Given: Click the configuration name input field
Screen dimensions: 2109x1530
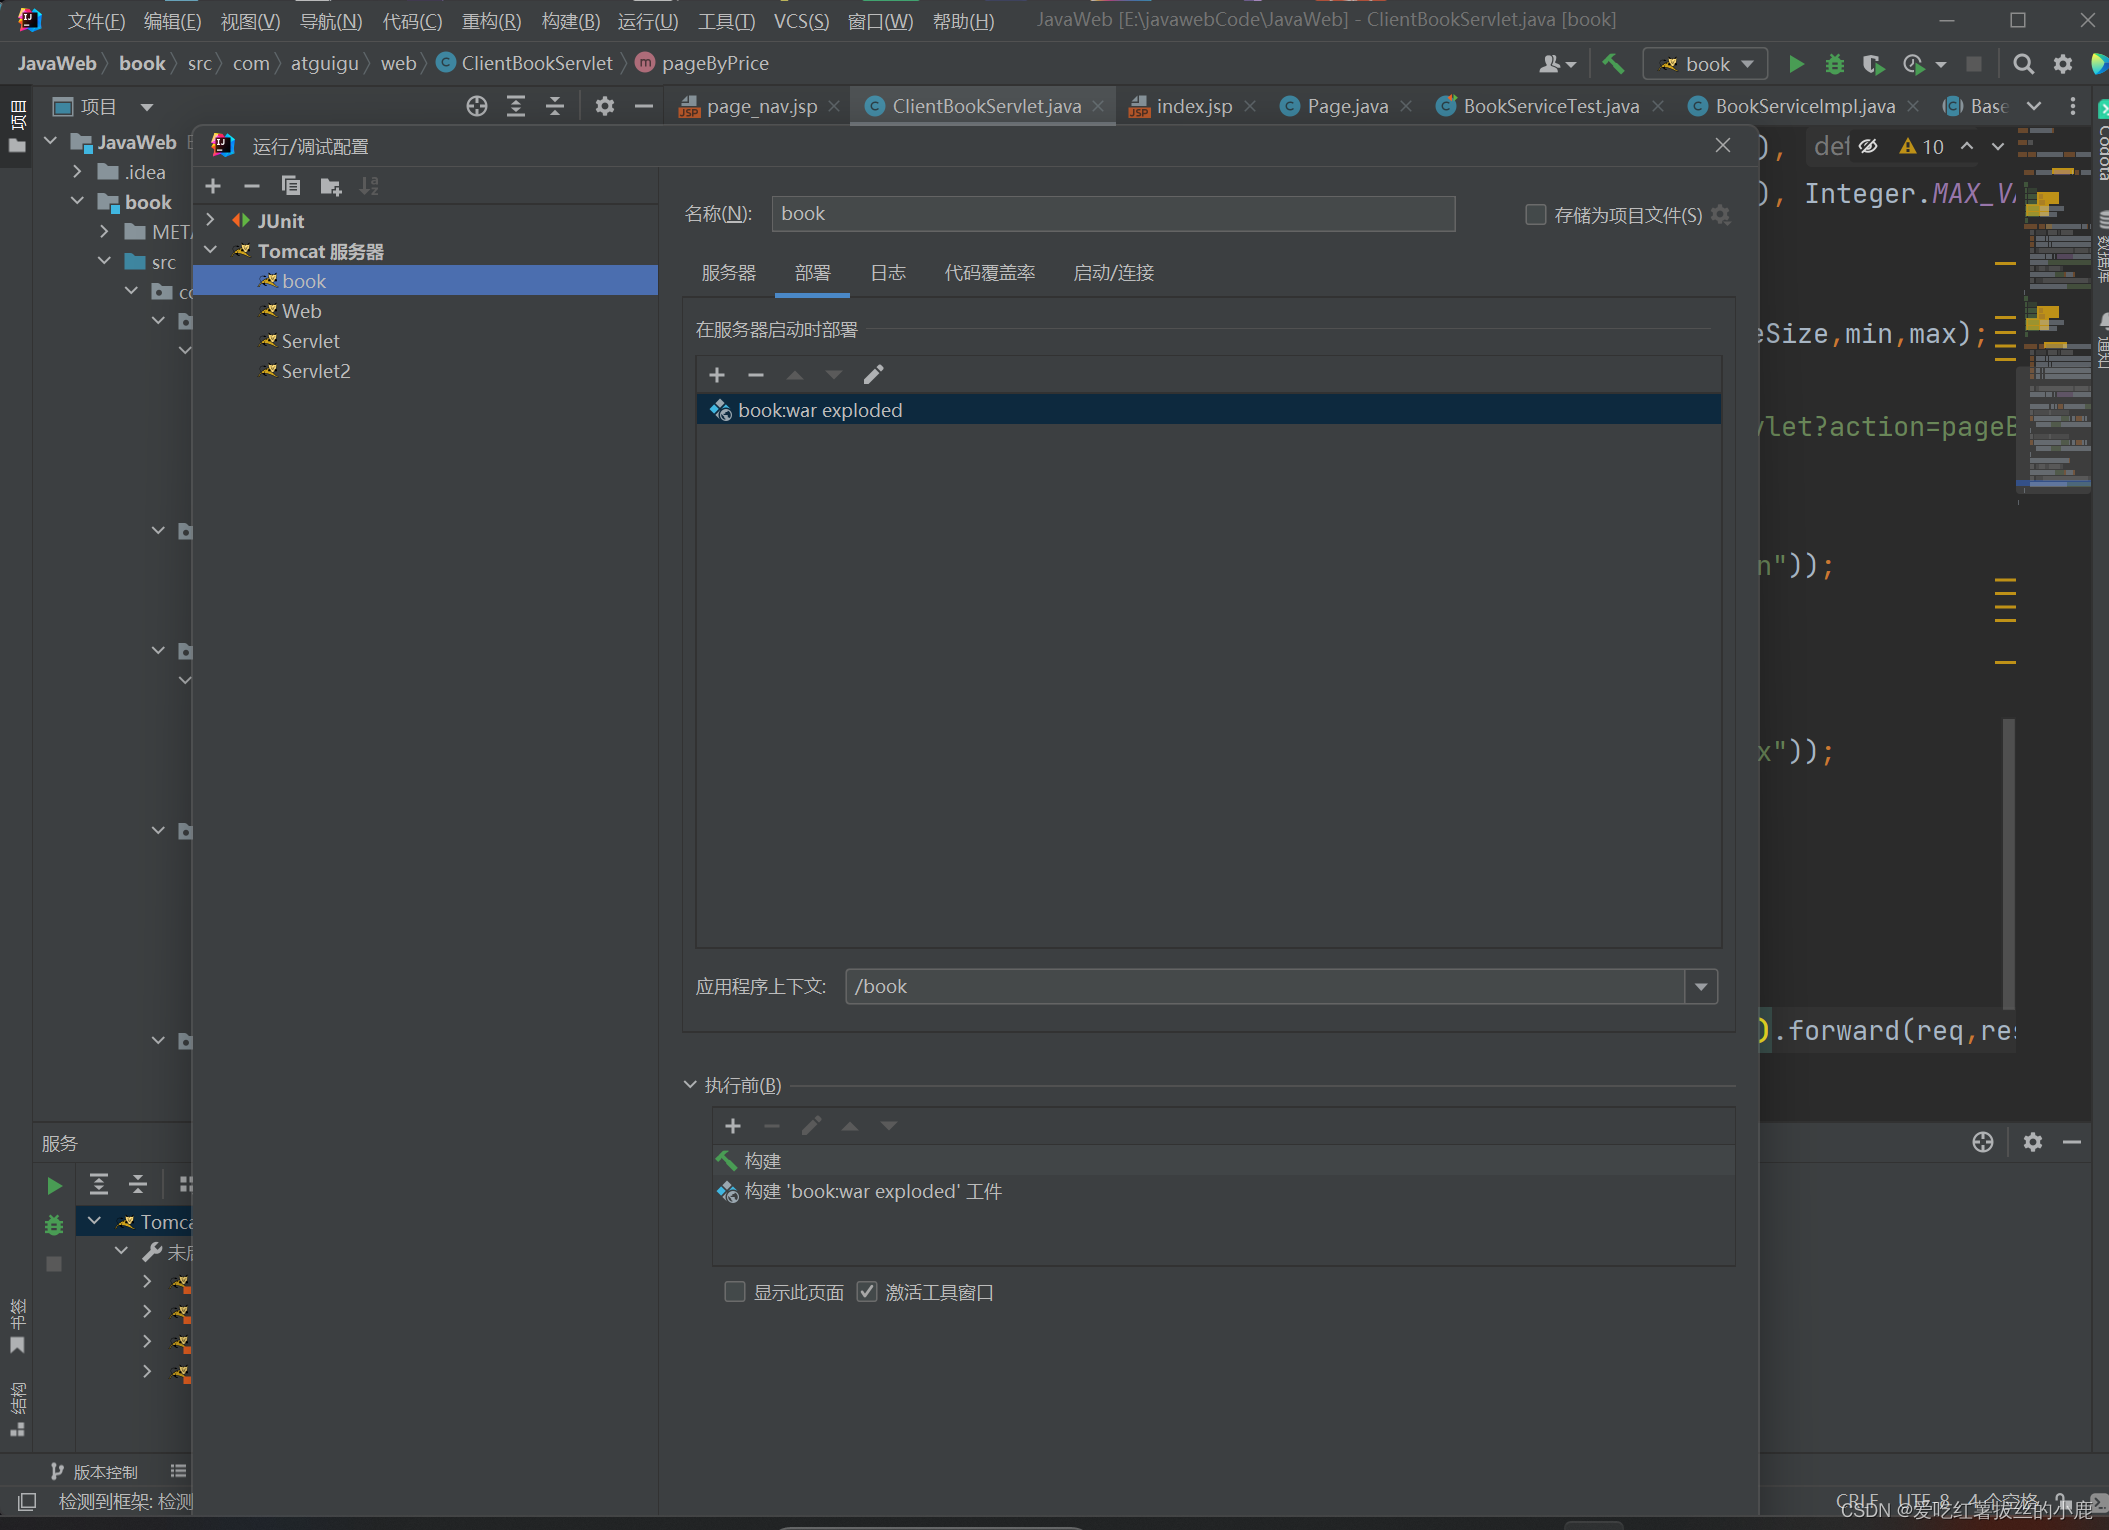Looking at the screenshot, I should (x=1112, y=214).
